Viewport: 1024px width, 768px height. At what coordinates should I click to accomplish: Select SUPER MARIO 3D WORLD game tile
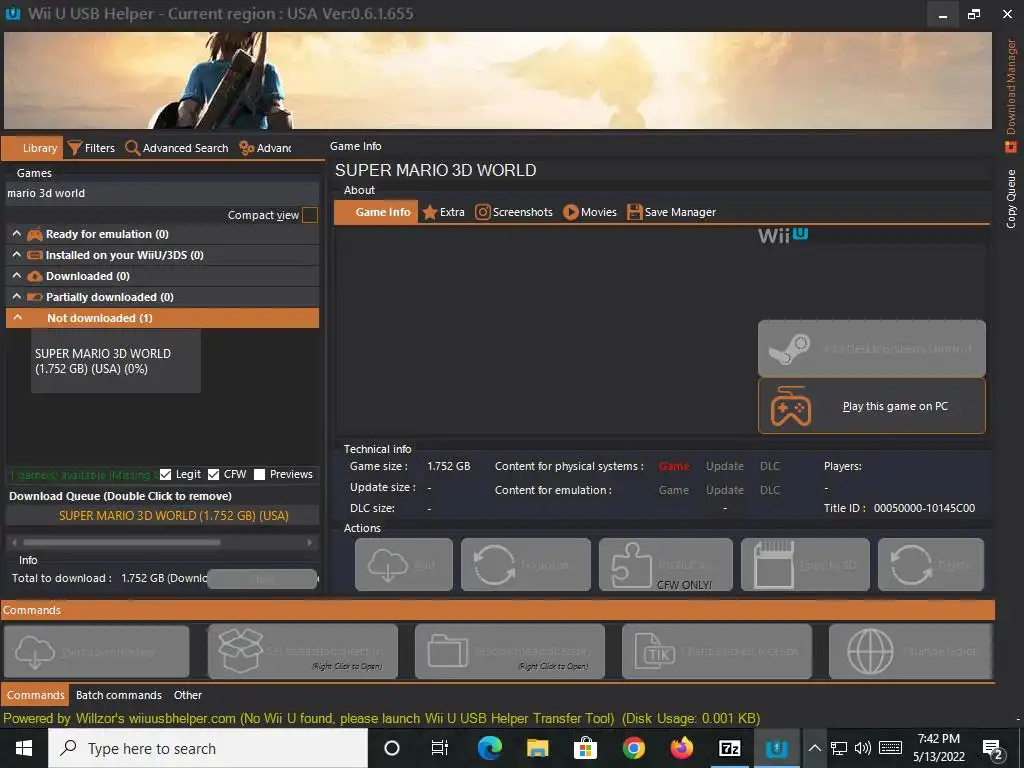[x=116, y=360]
